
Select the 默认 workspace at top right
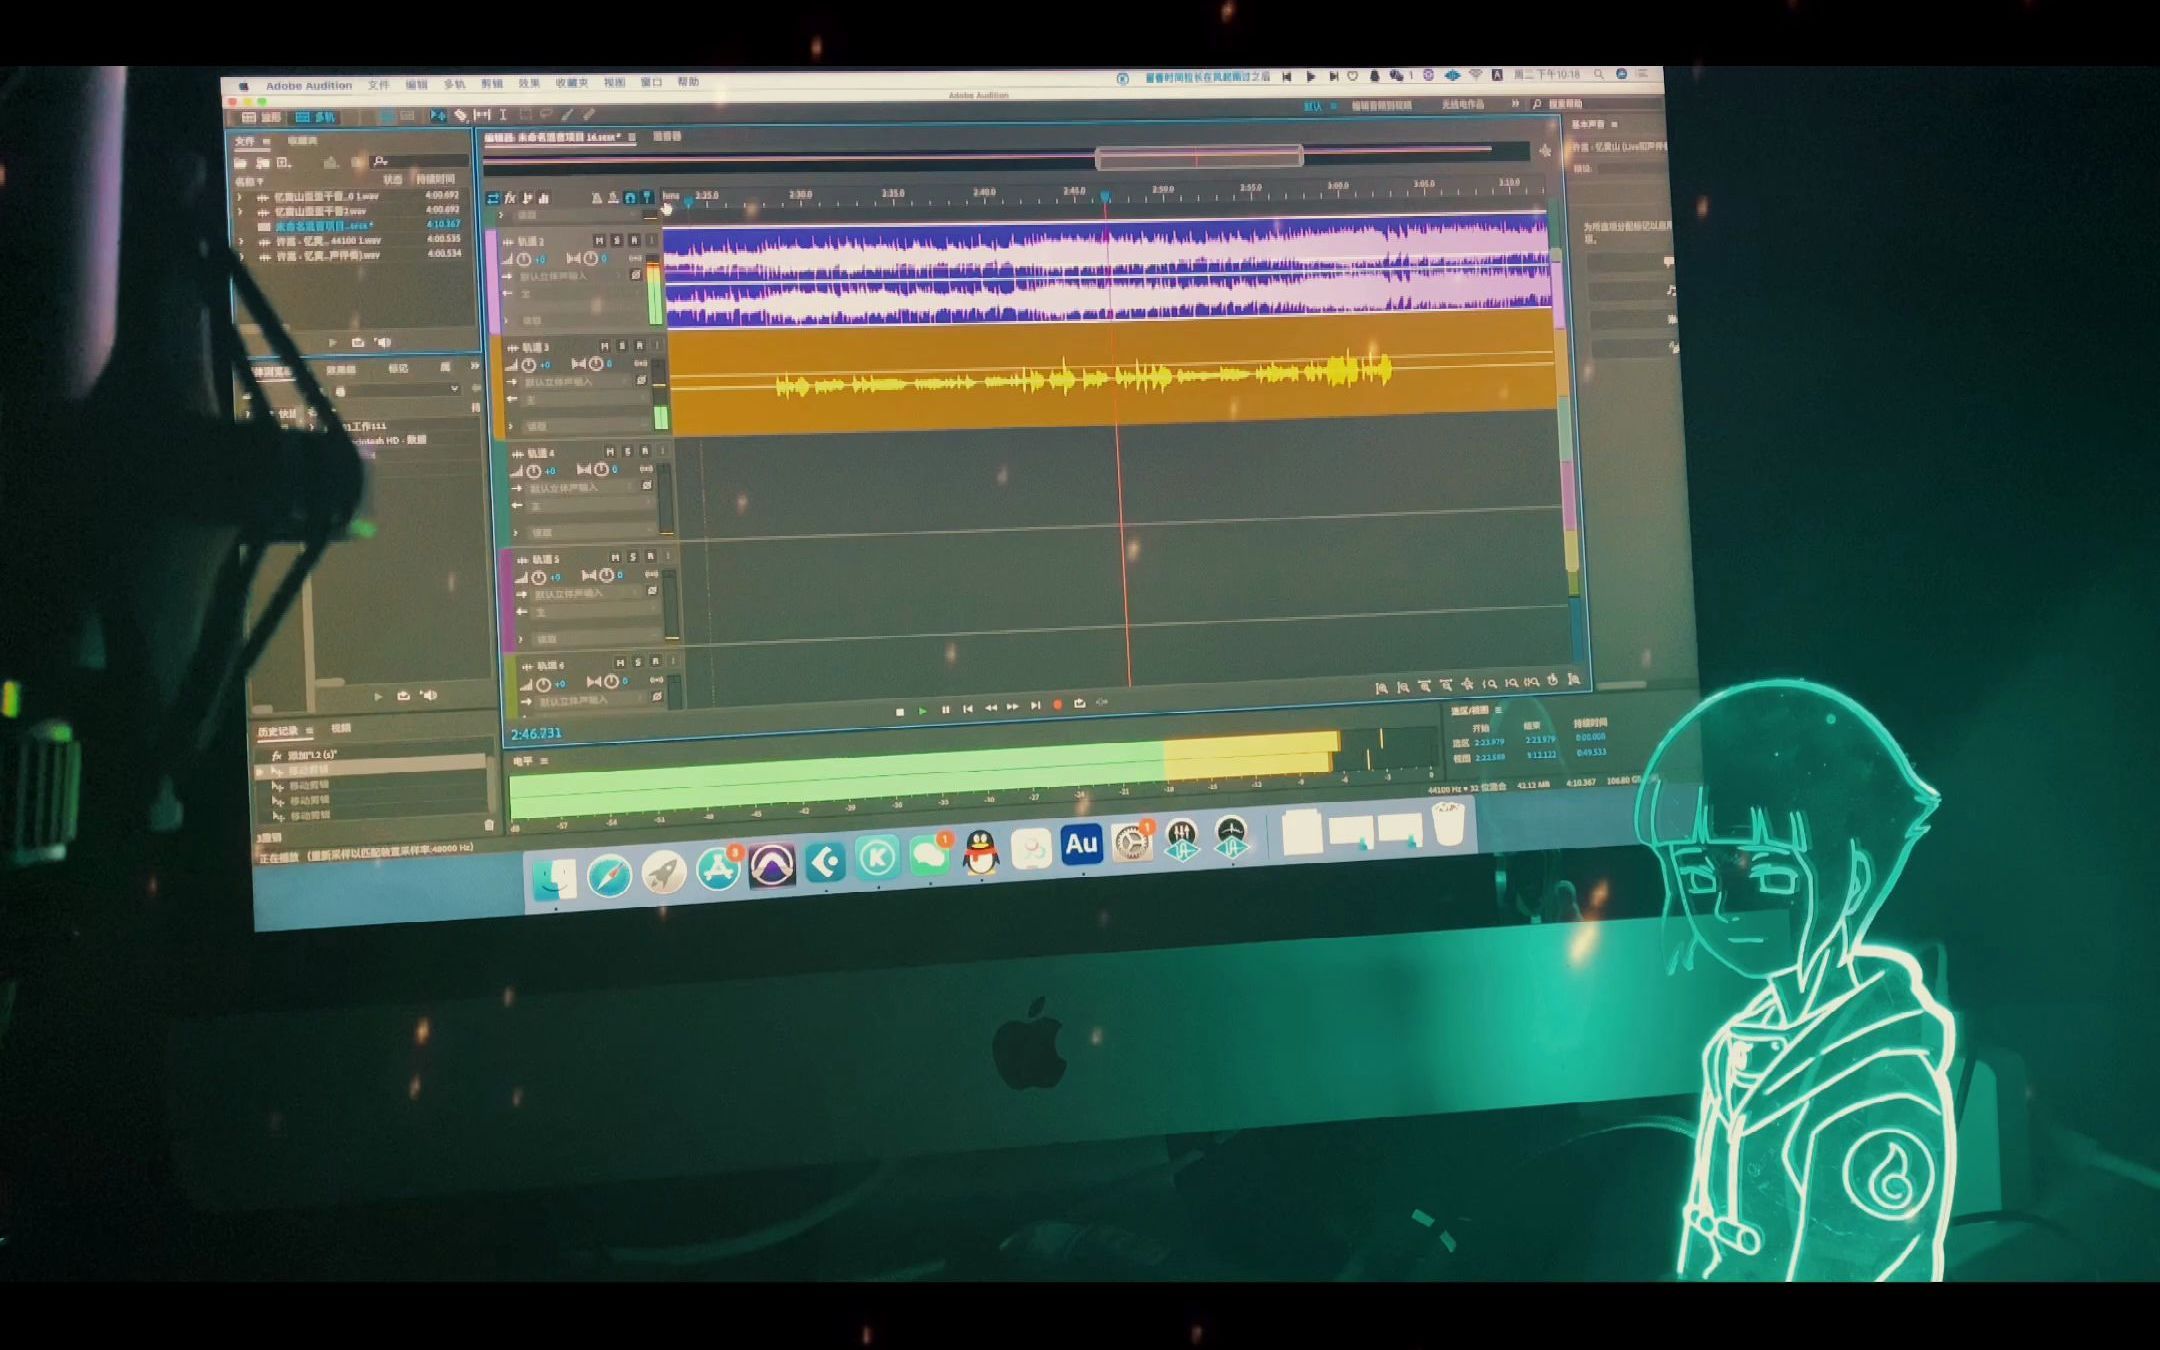(x=1313, y=107)
